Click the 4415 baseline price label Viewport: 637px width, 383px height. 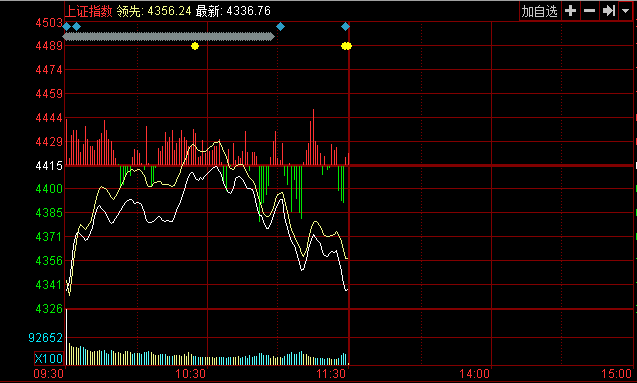point(49,166)
